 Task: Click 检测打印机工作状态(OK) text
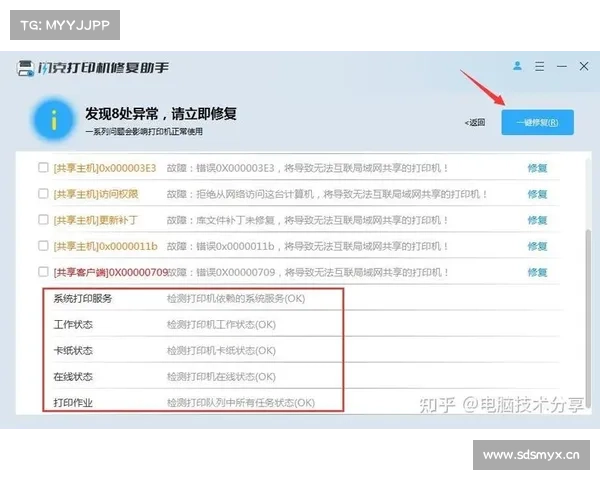click(221, 324)
